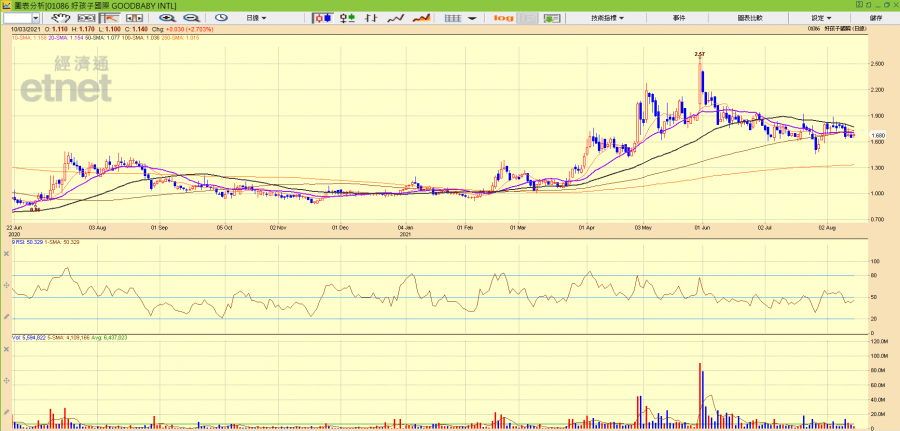Toggle the log scale button
The height and width of the screenshot is (431, 900).
click(x=503, y=18)
